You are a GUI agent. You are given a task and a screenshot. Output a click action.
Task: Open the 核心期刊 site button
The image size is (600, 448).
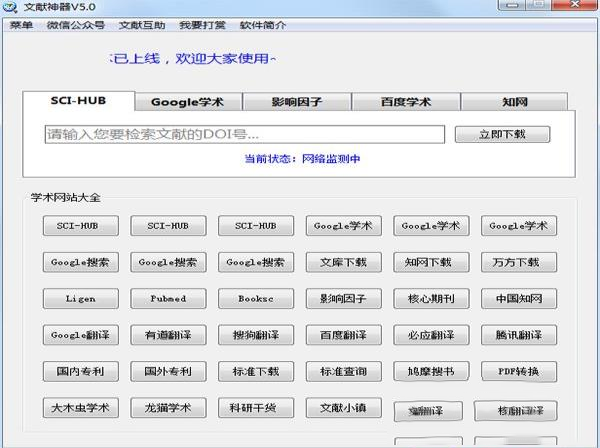(x=431, y=298)
